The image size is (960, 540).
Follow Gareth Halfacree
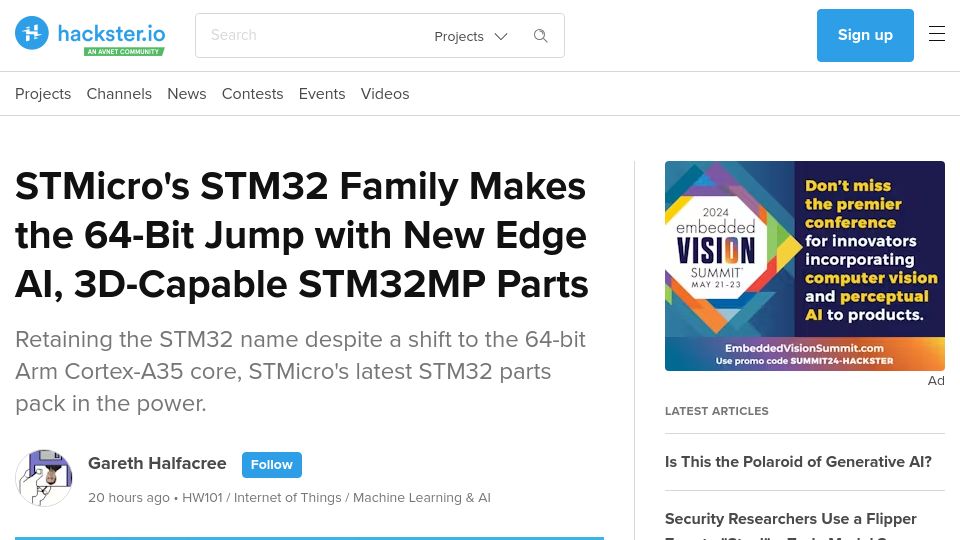click(x=272, y=465)
